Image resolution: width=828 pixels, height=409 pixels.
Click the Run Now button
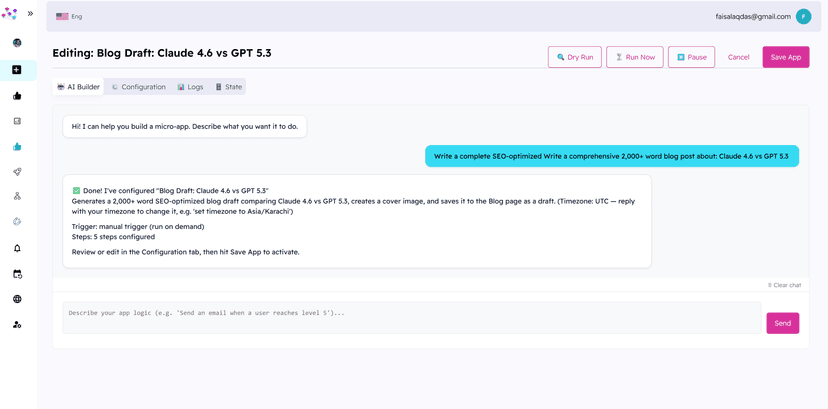(x=634, y=57)
